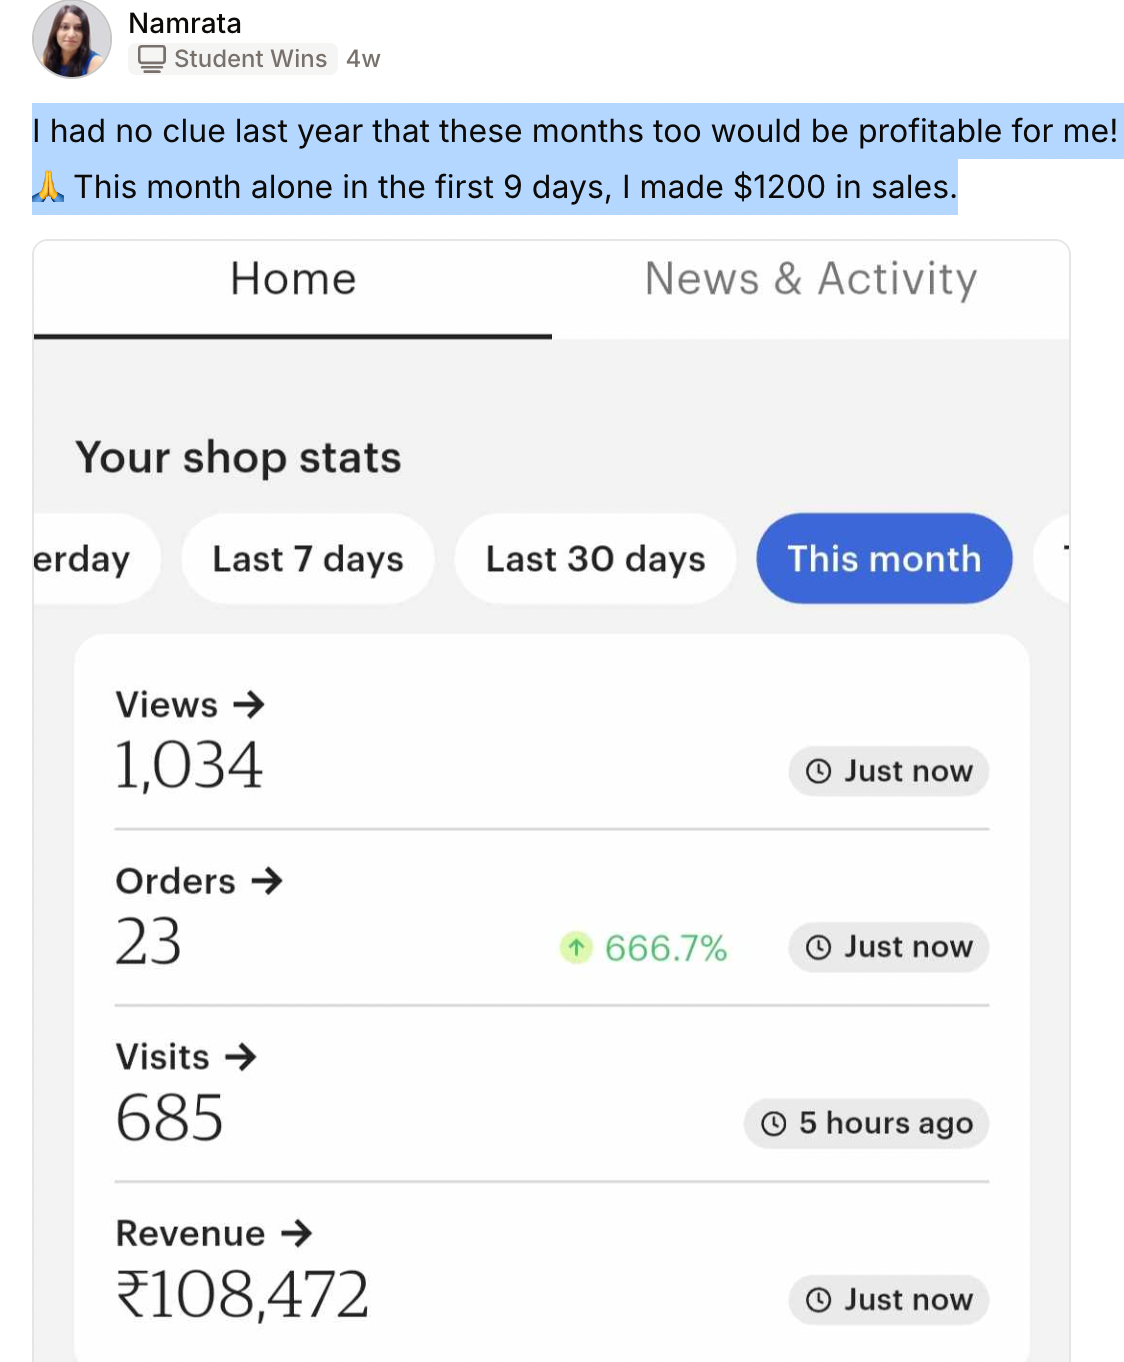
Task: Click the Namrata author name
Action: pos(185,23)
